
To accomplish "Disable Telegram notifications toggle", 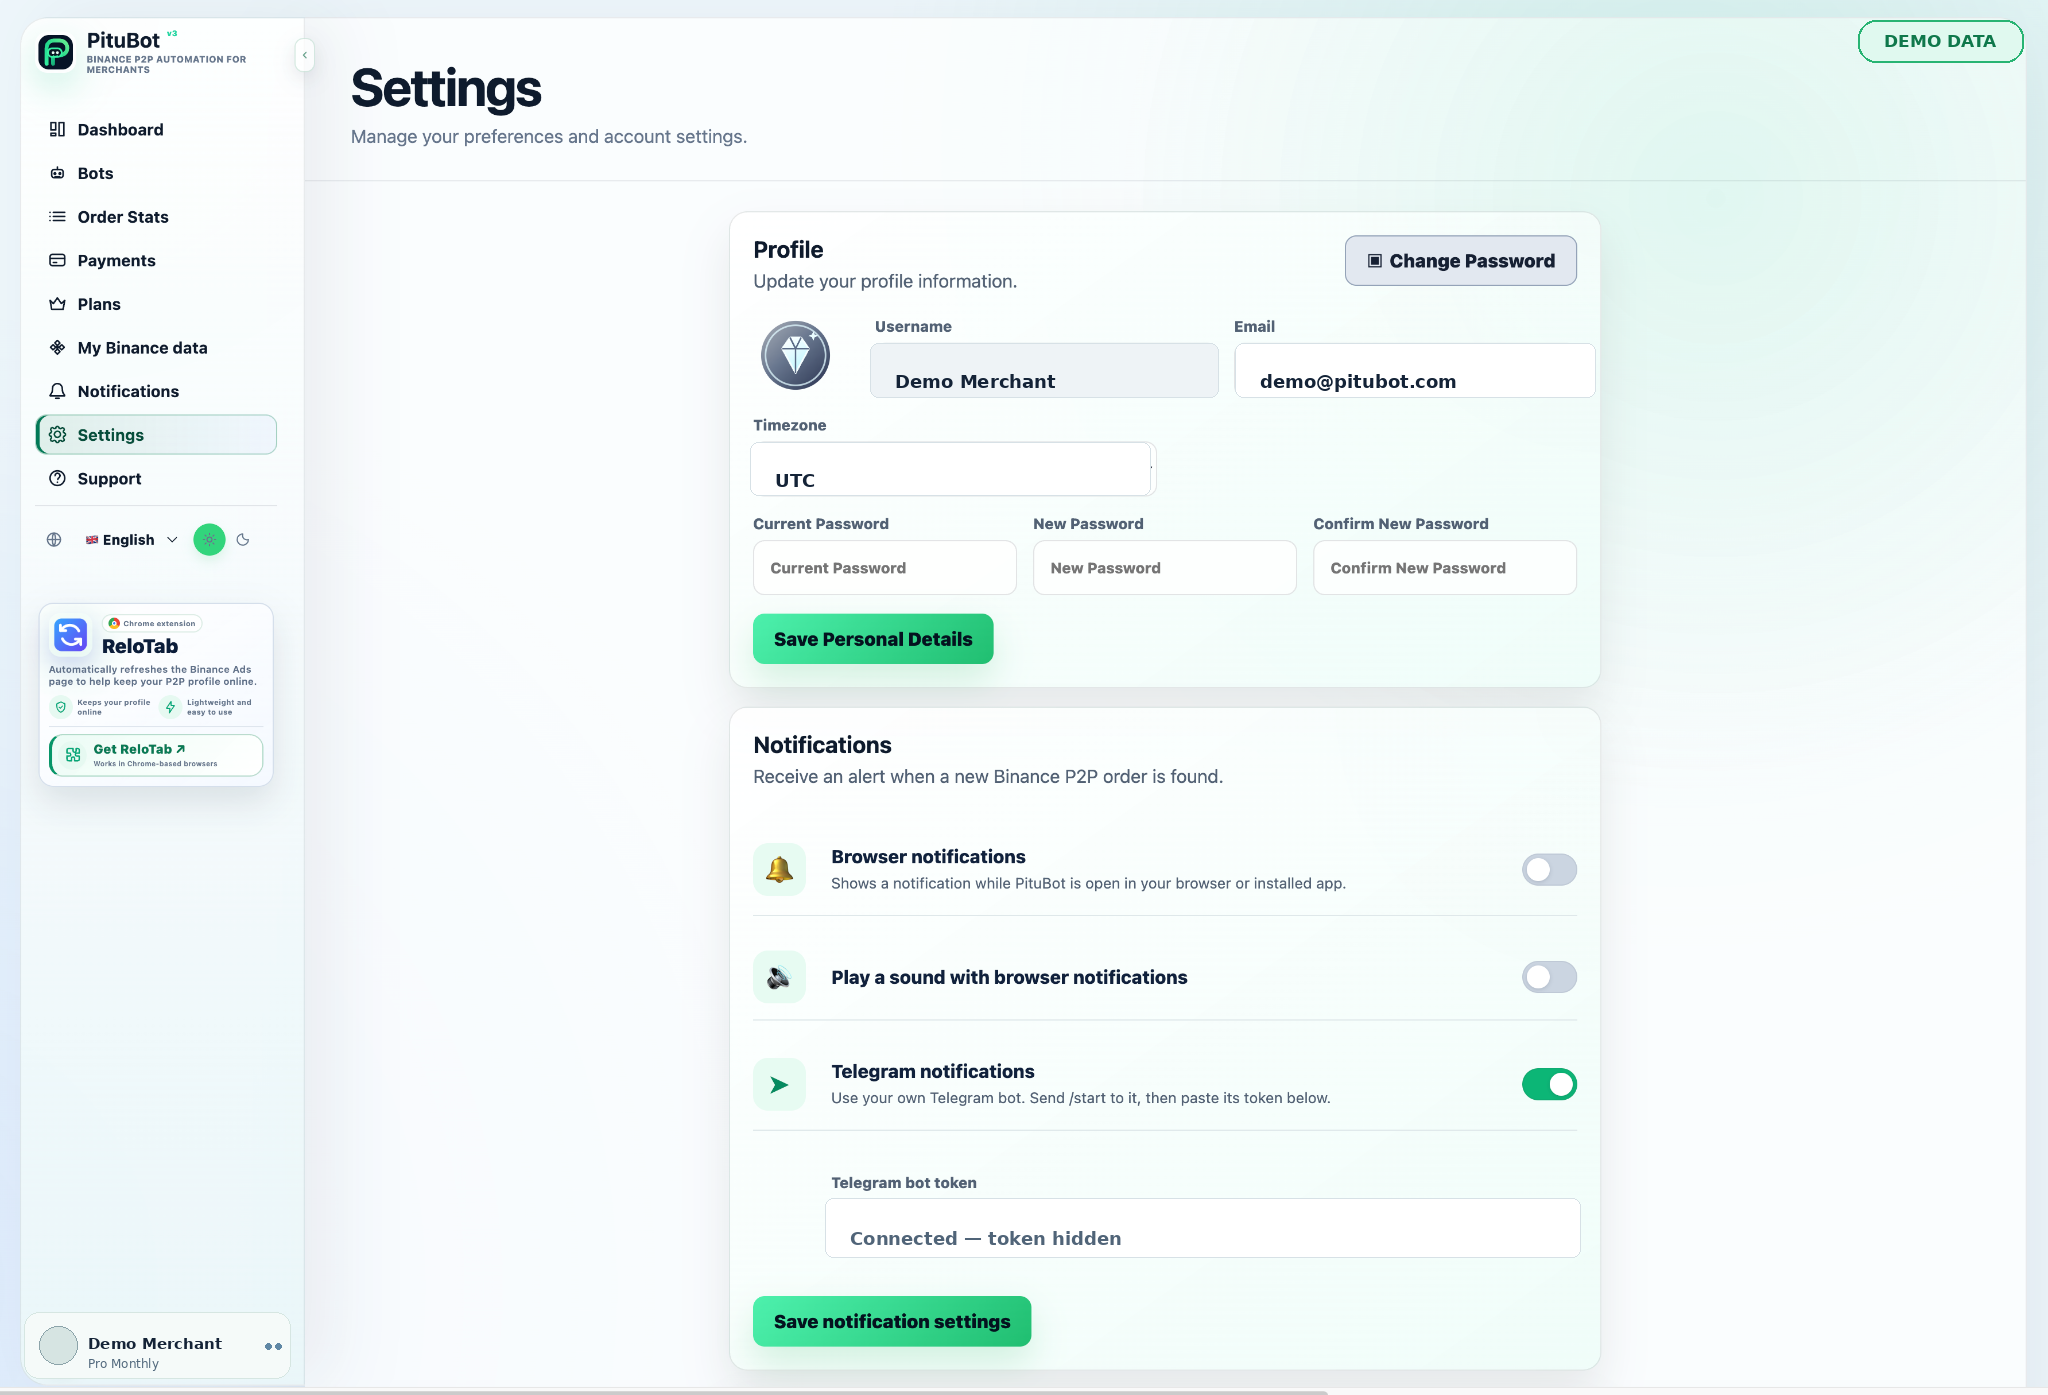I will [x=1549, y=1084].
